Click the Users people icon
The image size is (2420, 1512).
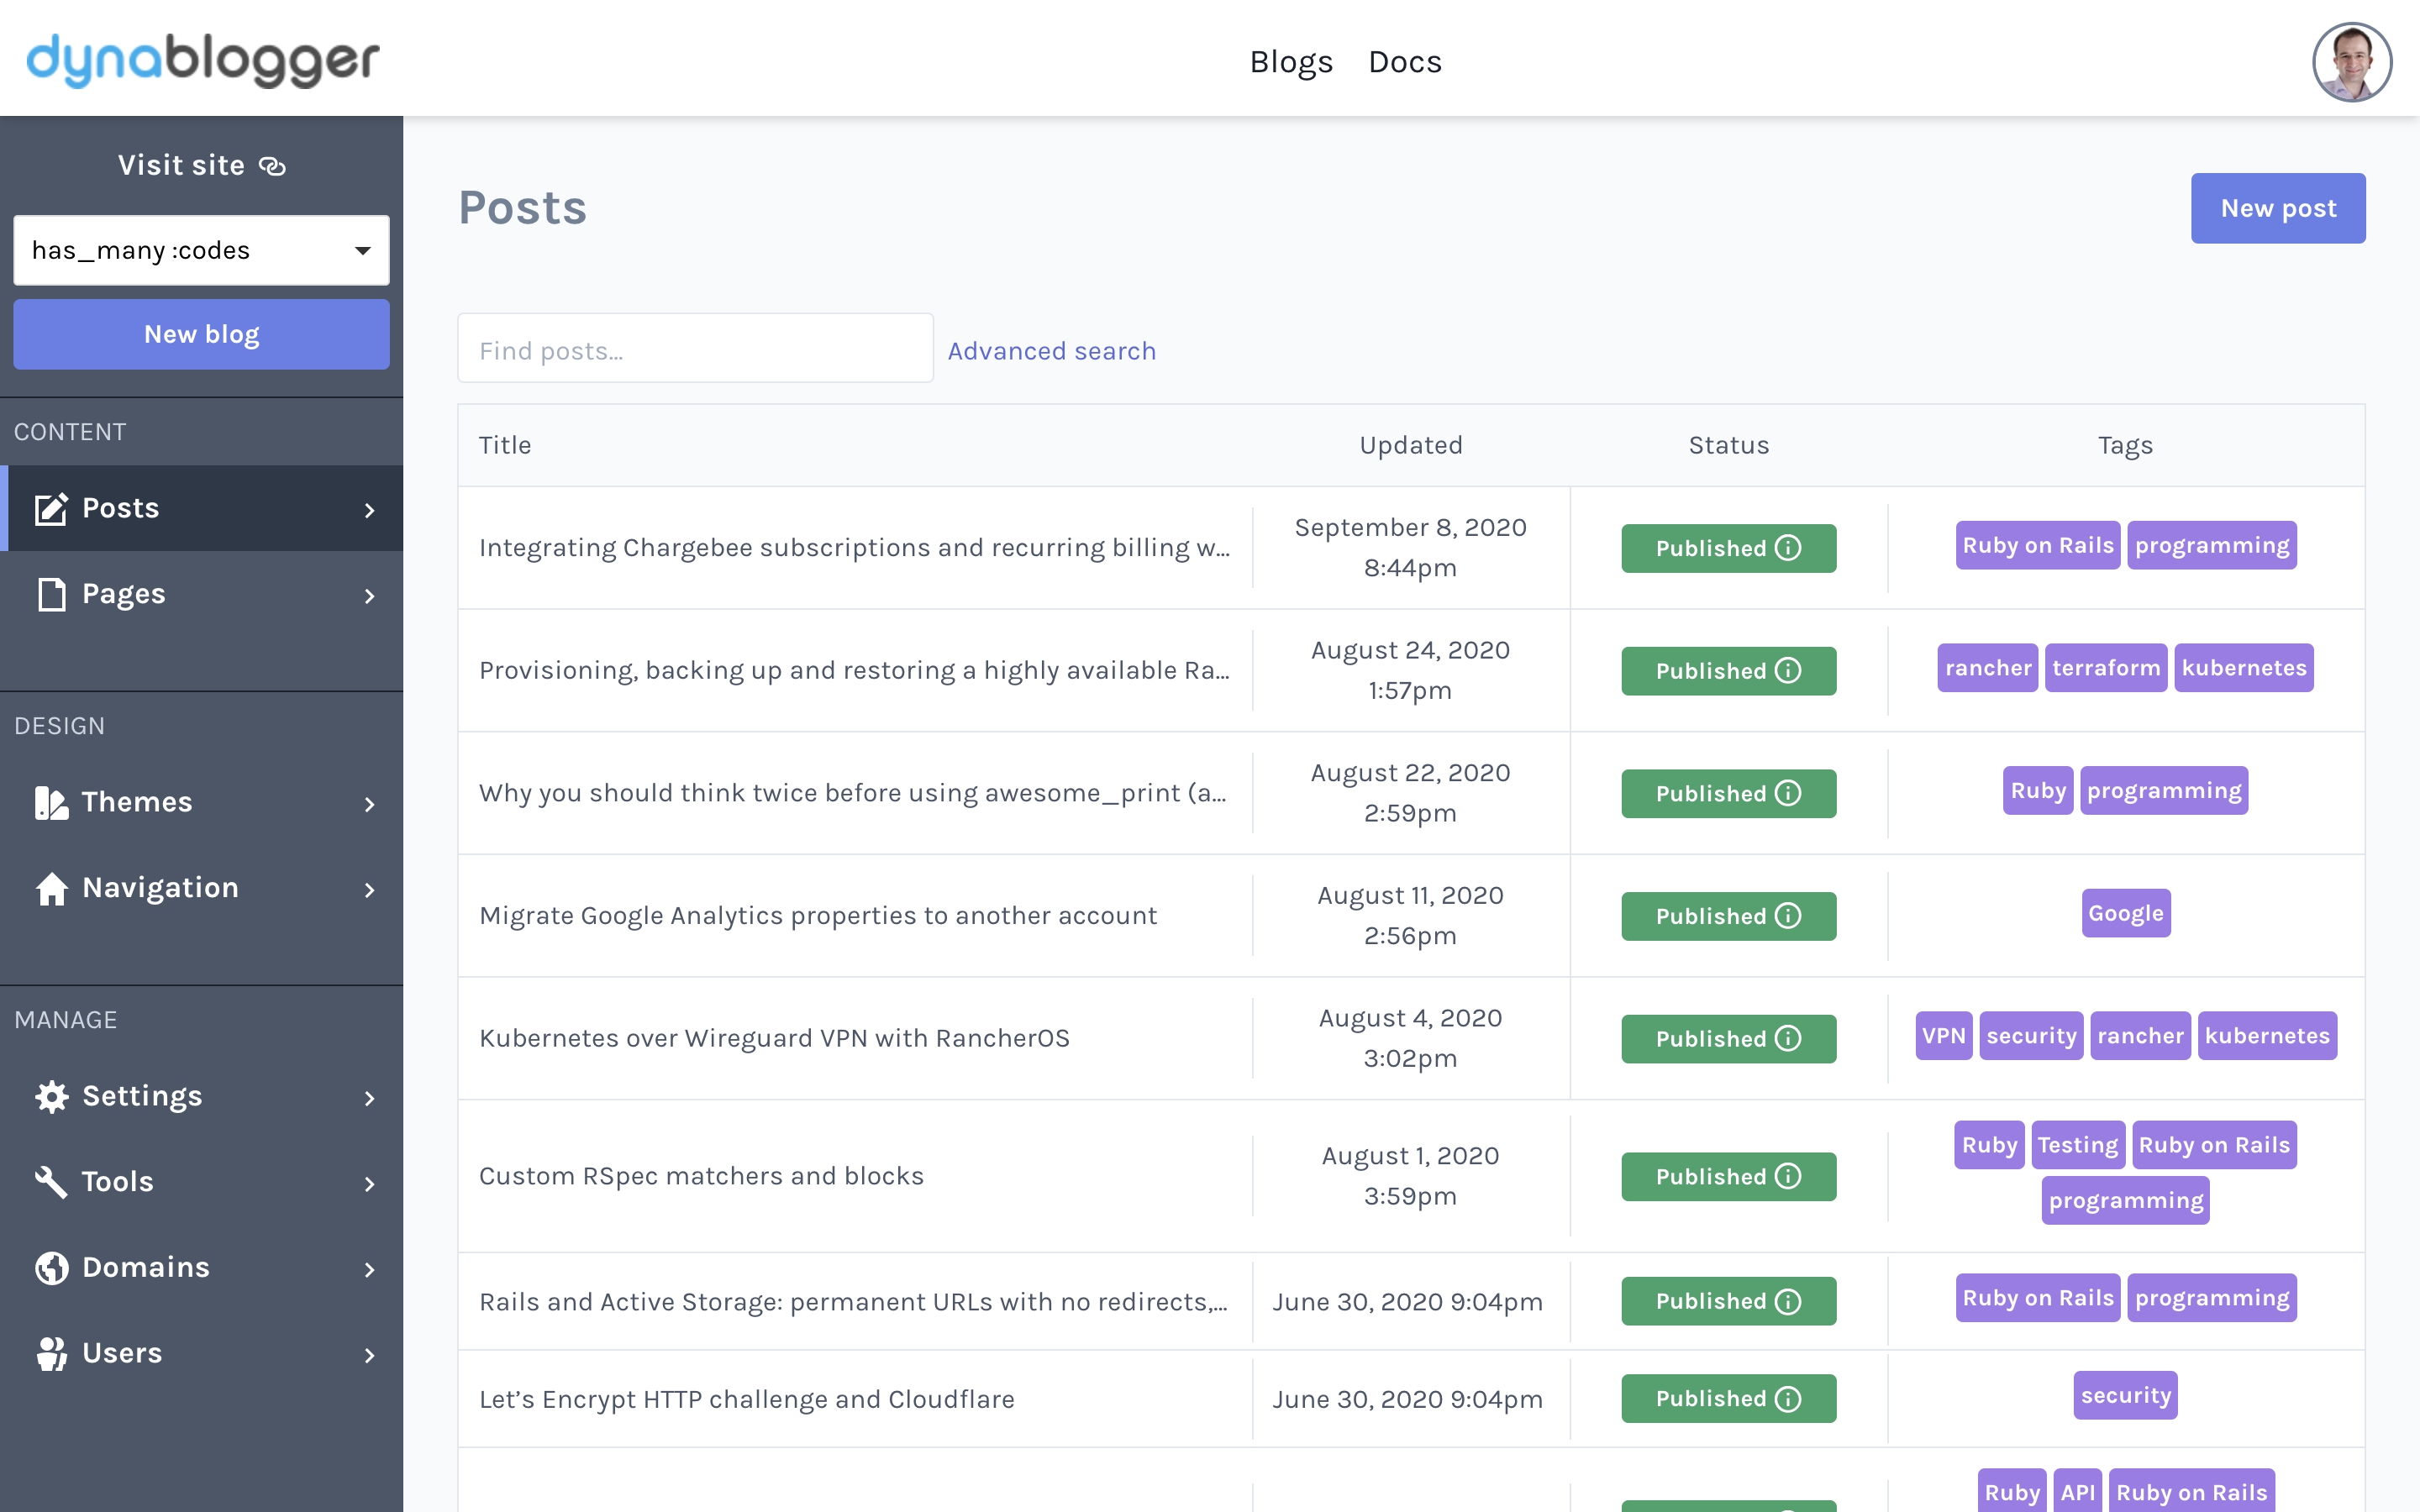coord(51,1353)
